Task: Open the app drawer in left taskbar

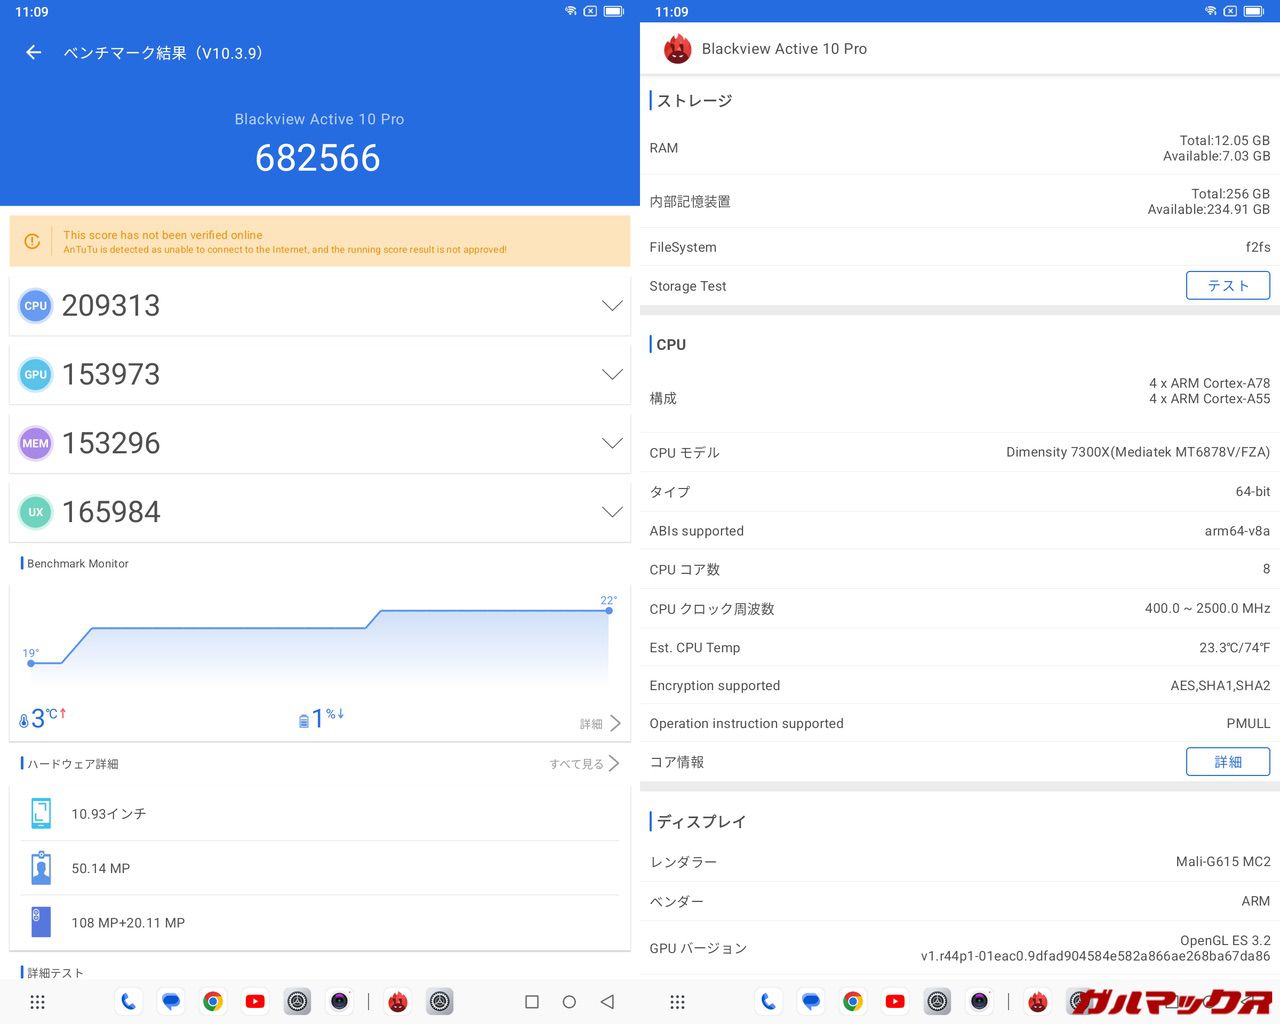Action: coord(38,1002)
